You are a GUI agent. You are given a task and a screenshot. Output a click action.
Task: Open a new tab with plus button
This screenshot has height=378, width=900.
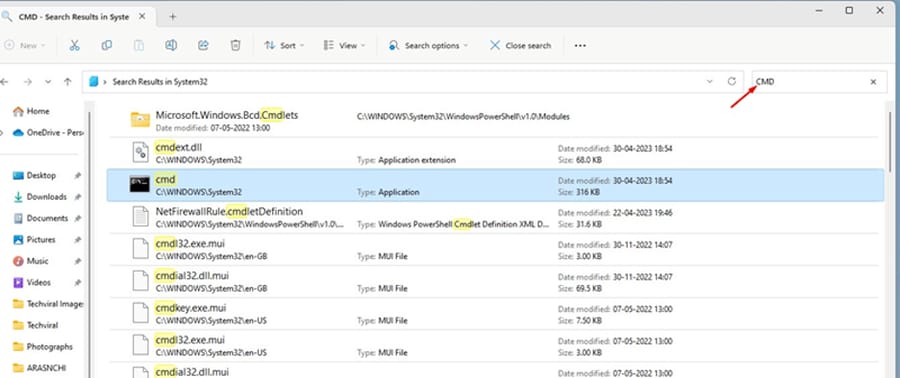(173, 17)
